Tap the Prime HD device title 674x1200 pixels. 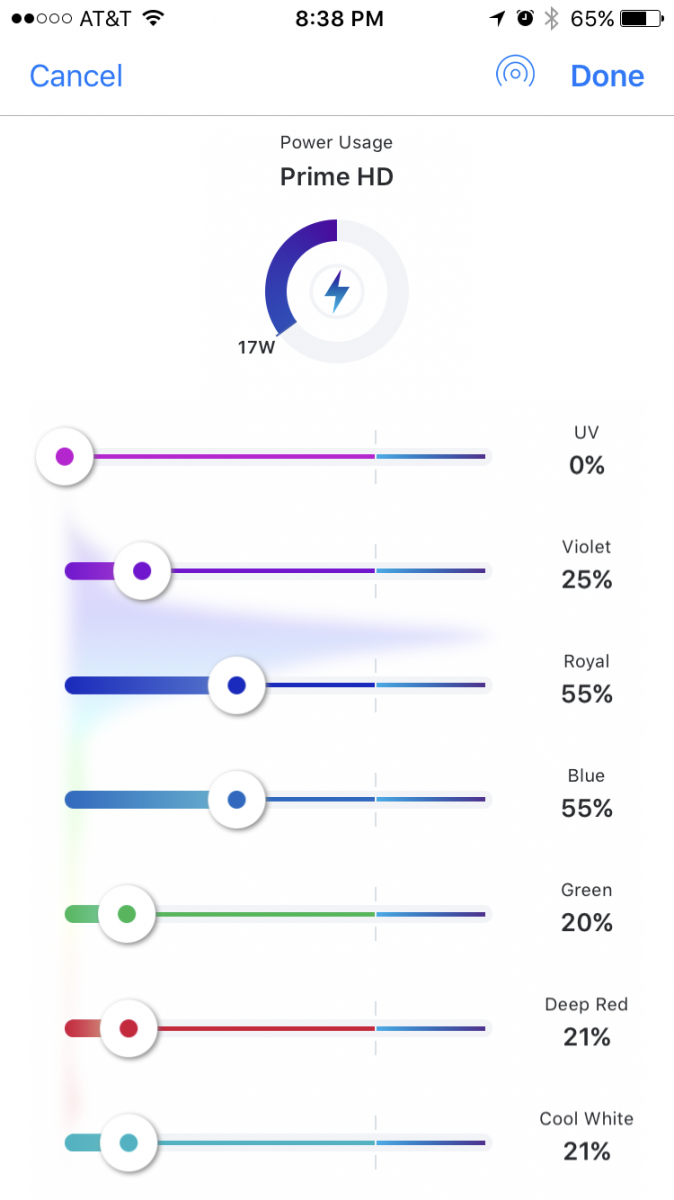pyautogui.click(x=337, y=177)
